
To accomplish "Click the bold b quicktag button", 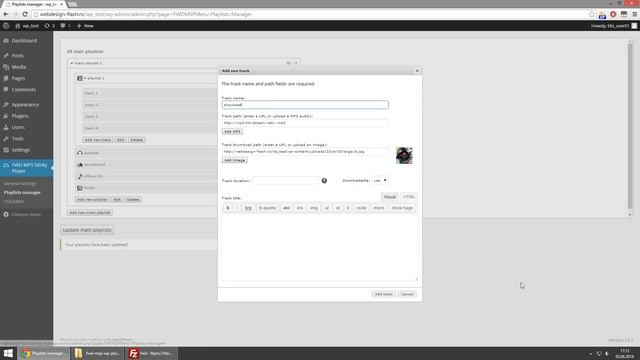I will coord(228,208).
